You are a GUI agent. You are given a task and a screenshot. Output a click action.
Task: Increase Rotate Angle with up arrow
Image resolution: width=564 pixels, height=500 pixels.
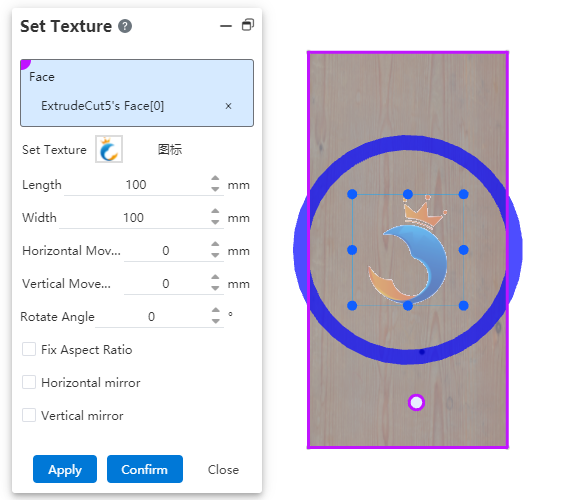pos(215,310)
